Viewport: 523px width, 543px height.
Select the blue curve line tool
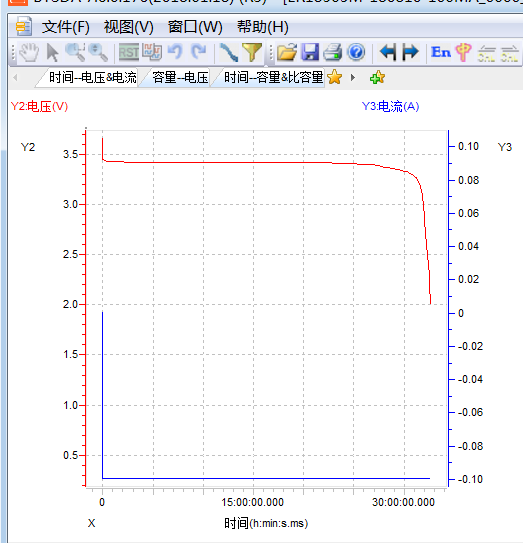pos(229,53)
